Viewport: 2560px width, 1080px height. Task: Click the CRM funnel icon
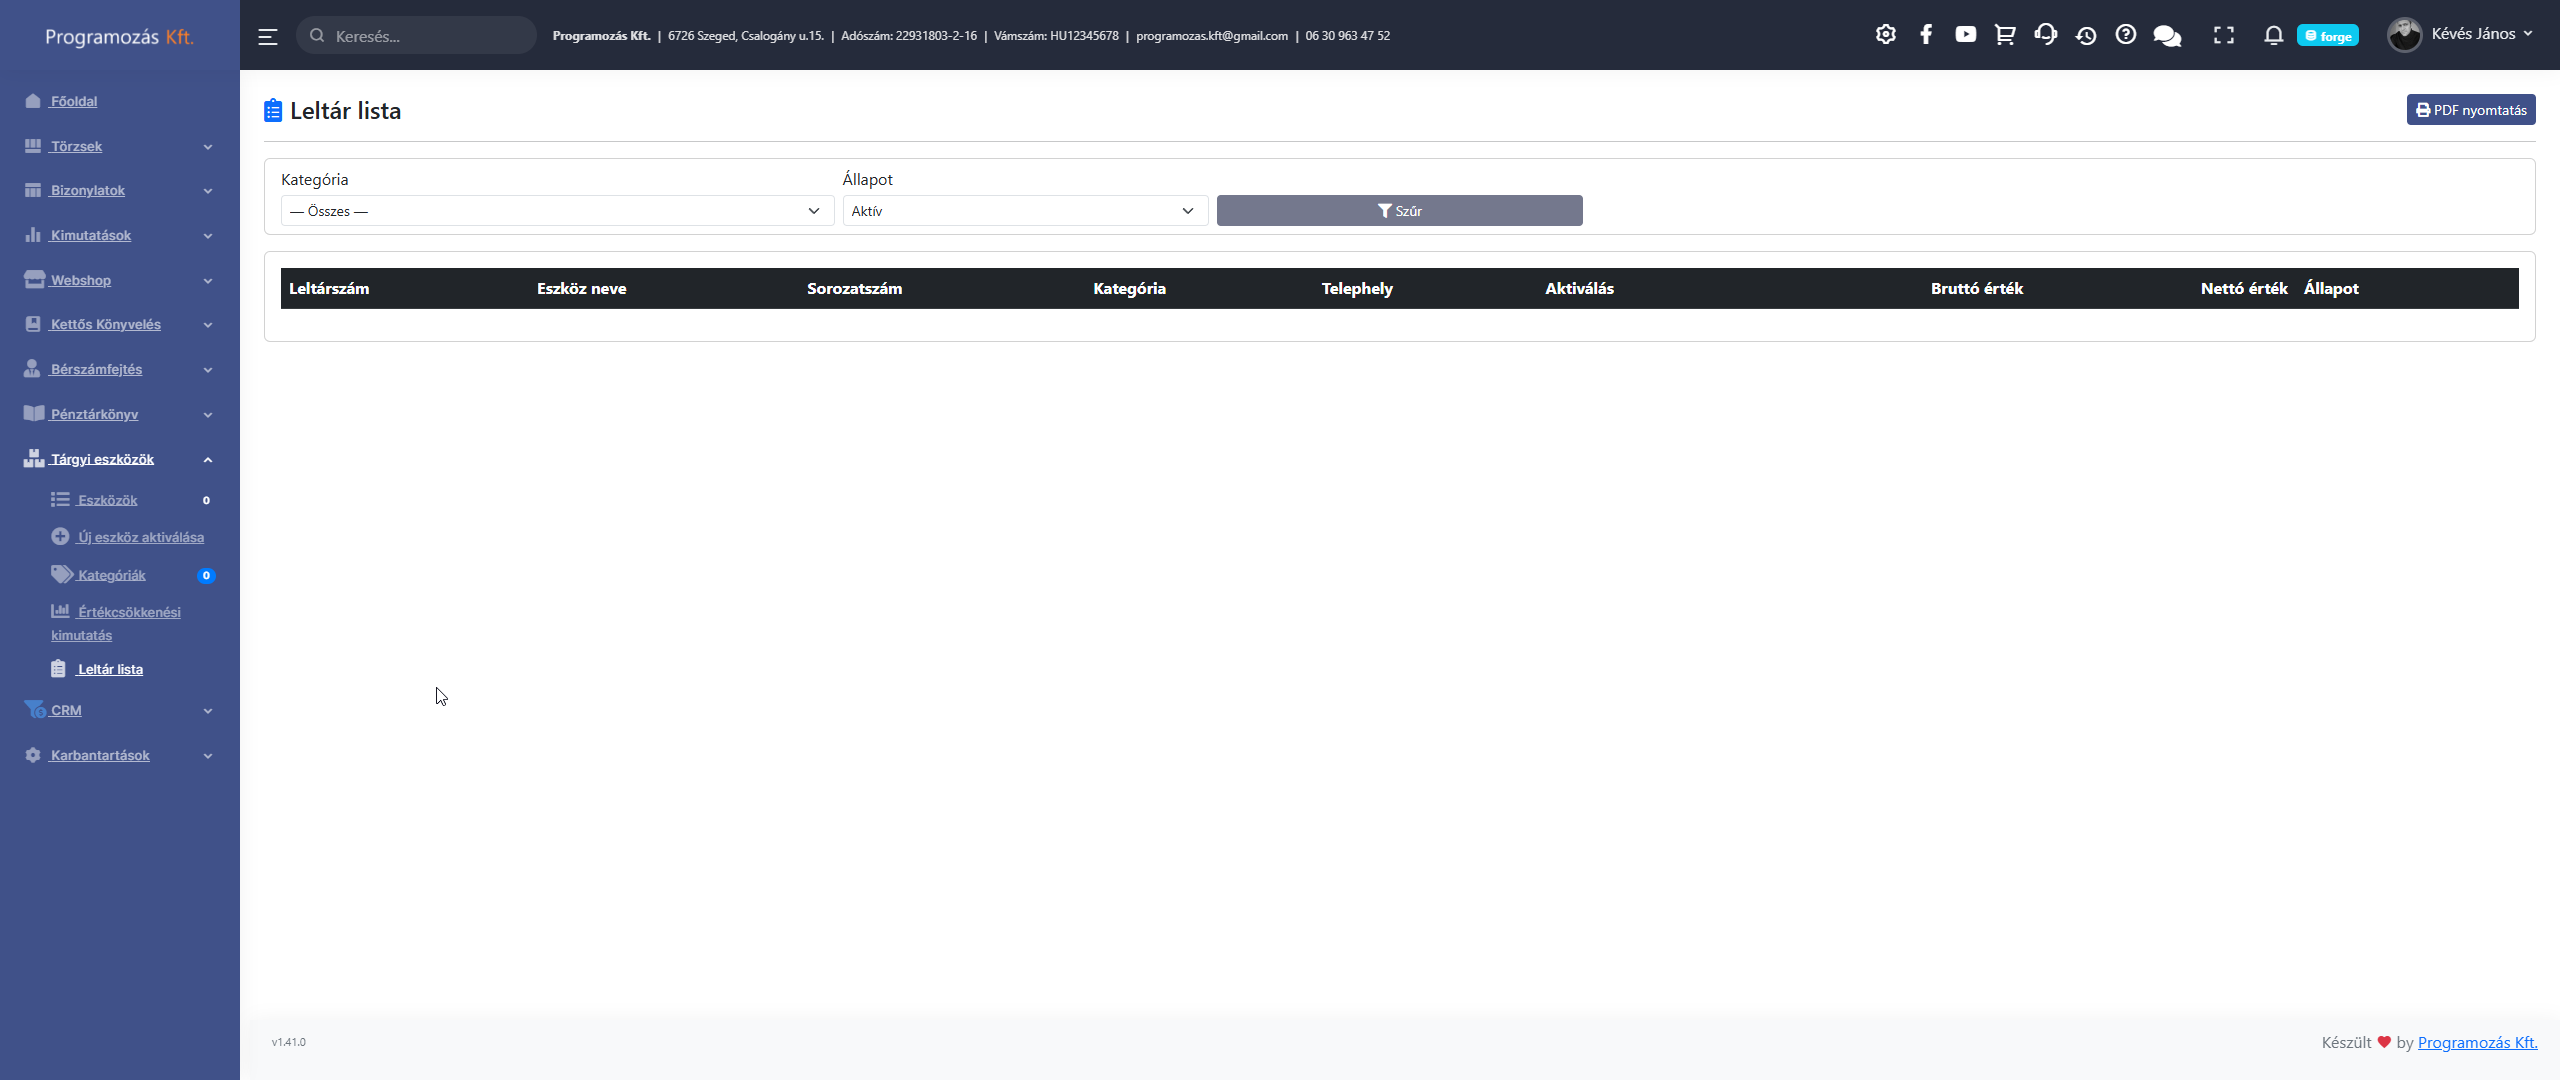point(35,709)
